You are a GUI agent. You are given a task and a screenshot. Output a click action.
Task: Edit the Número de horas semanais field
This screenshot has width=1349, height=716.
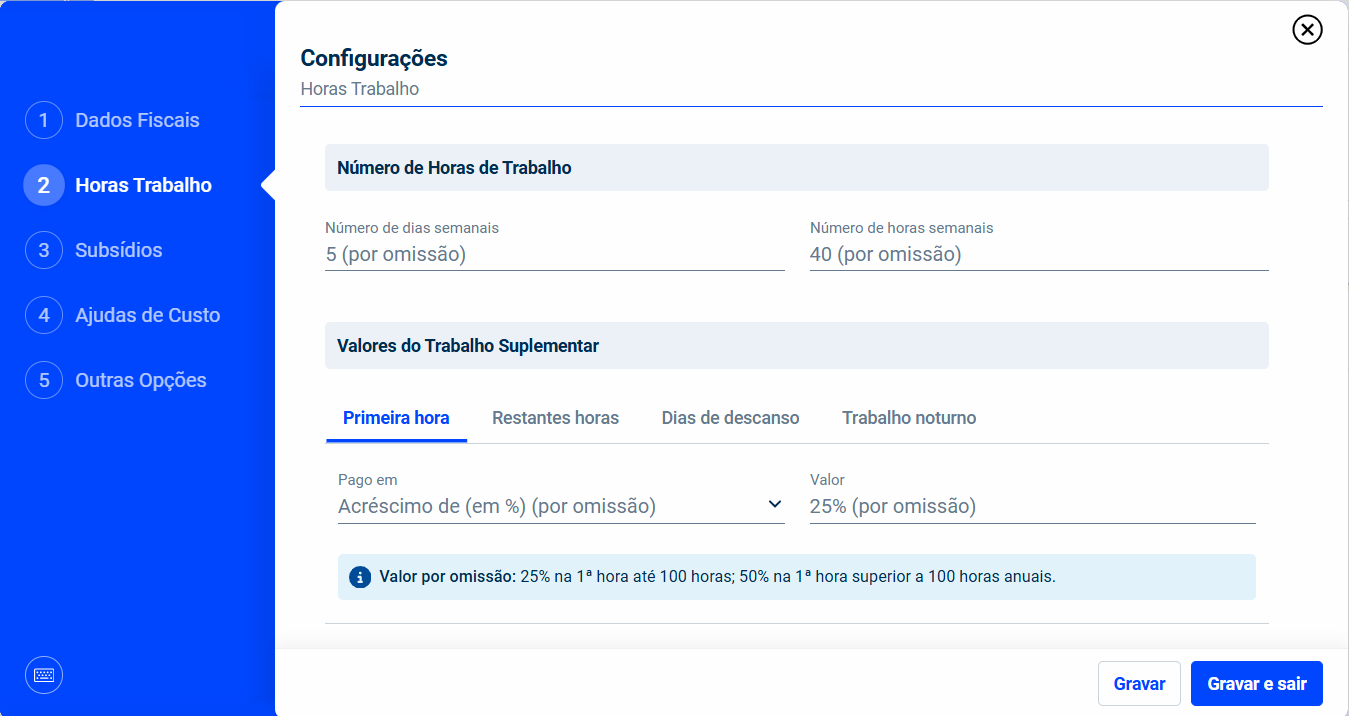click(x=1039, y=254)
